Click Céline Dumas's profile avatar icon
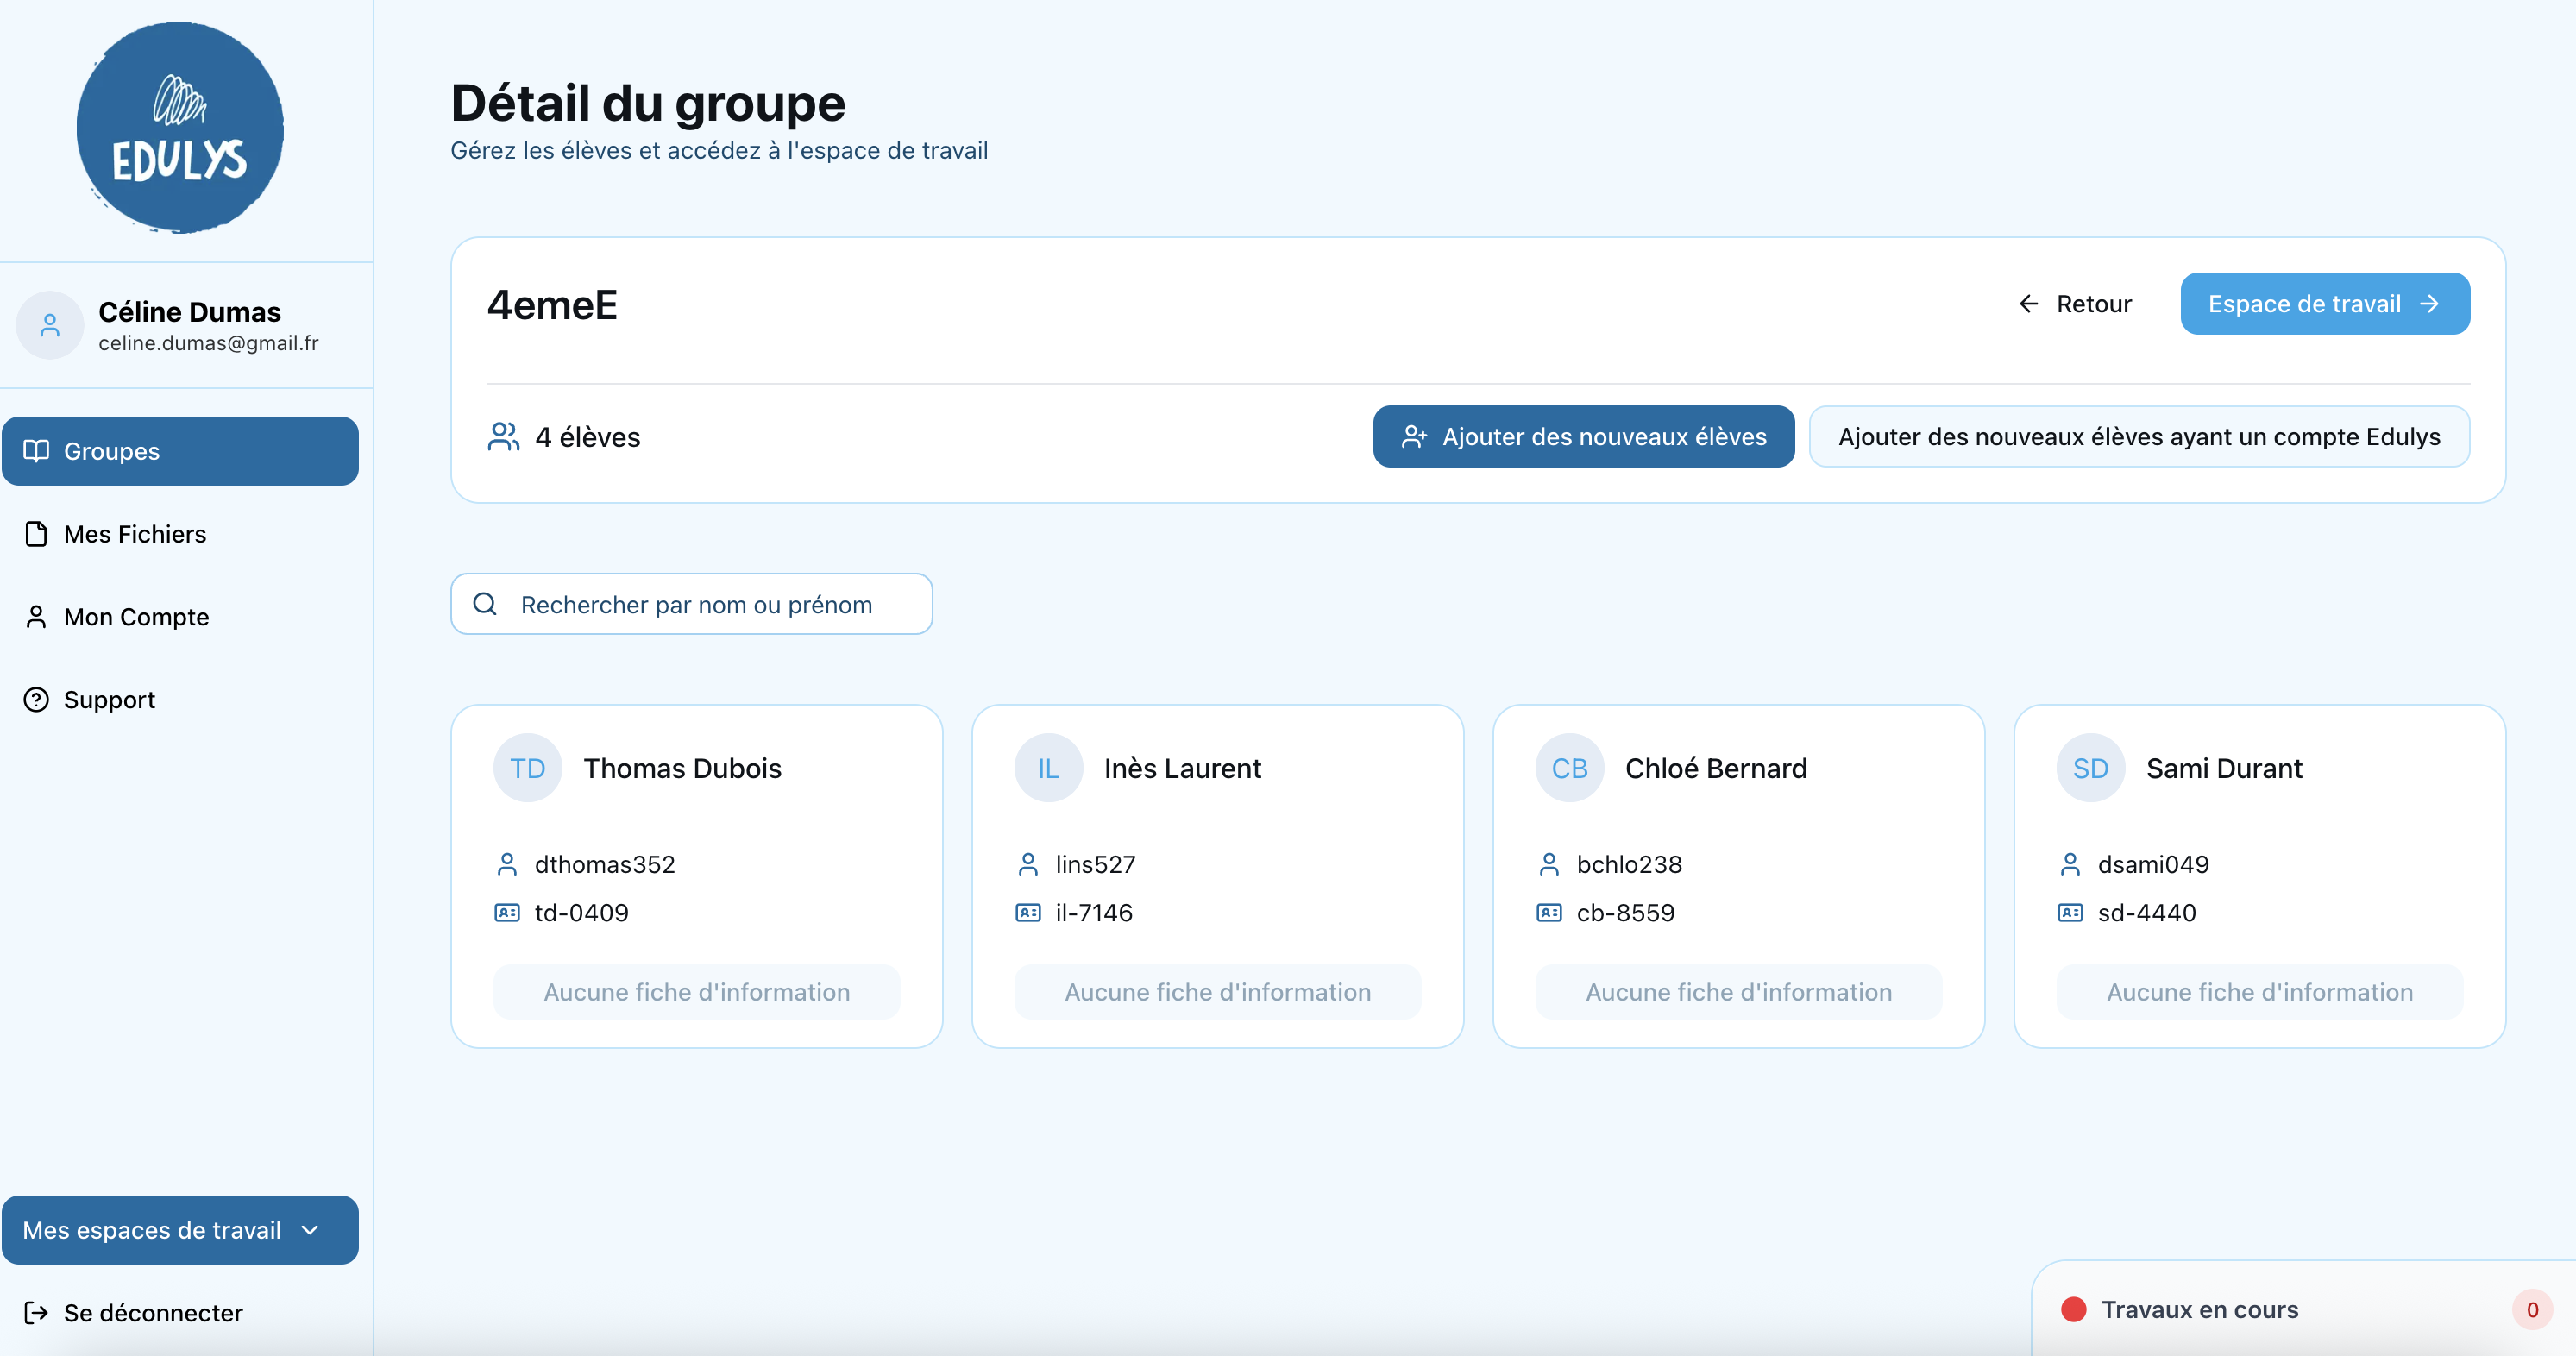 [x=50, y=325]
